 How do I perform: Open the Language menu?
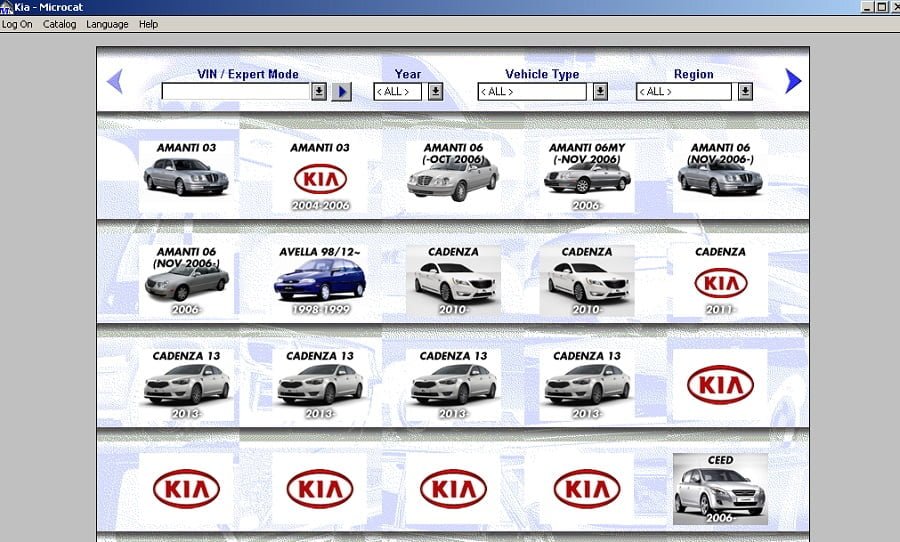[107, 24]
